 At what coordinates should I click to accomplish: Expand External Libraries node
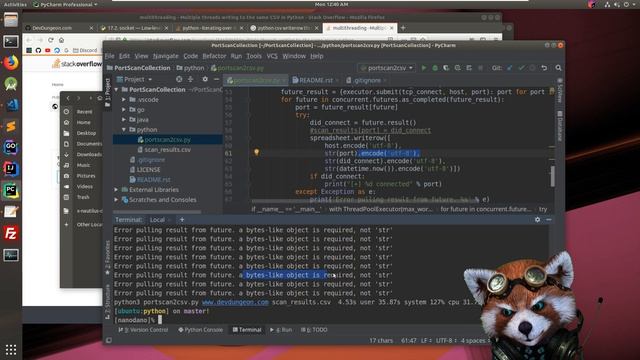[x=117, y=190]
